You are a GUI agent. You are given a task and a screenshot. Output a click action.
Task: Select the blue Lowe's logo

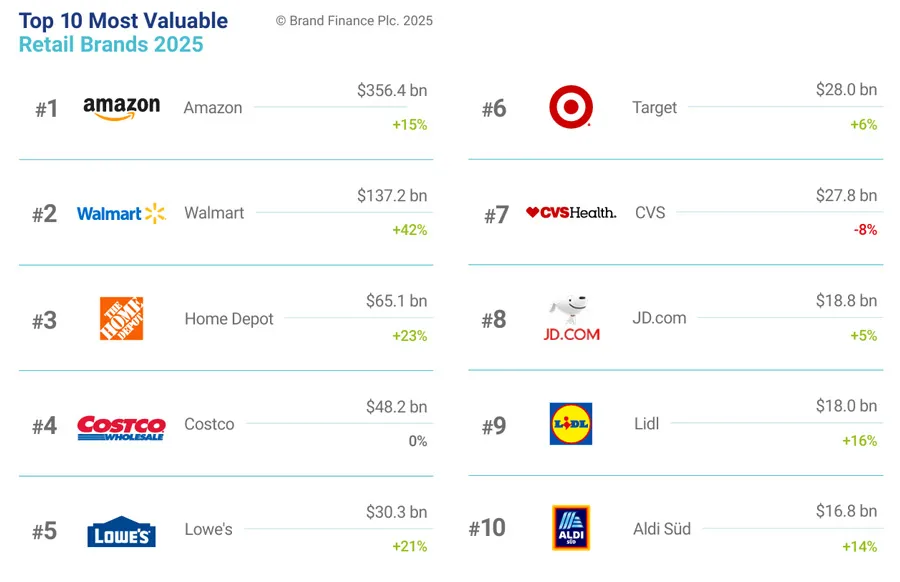pyautogui.click(x=121, y=531)
